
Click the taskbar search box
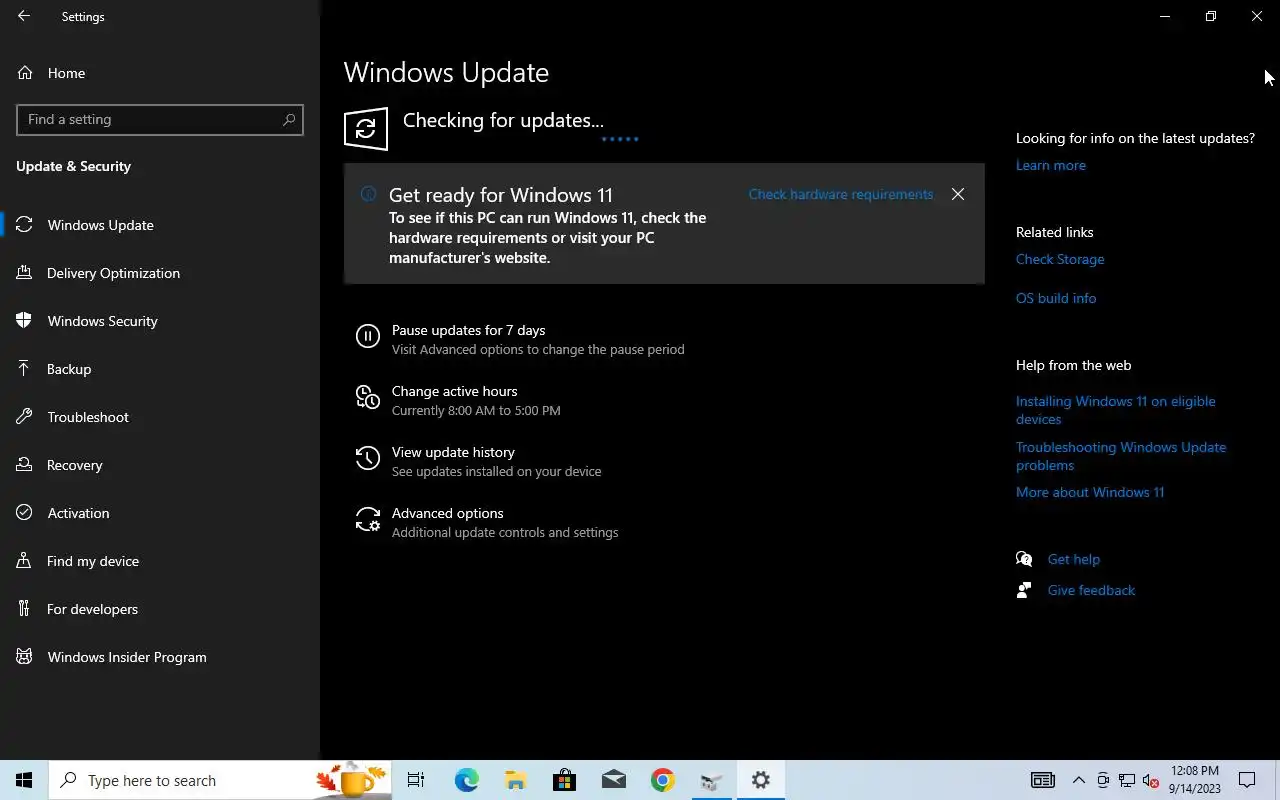[x=219, y=780]
